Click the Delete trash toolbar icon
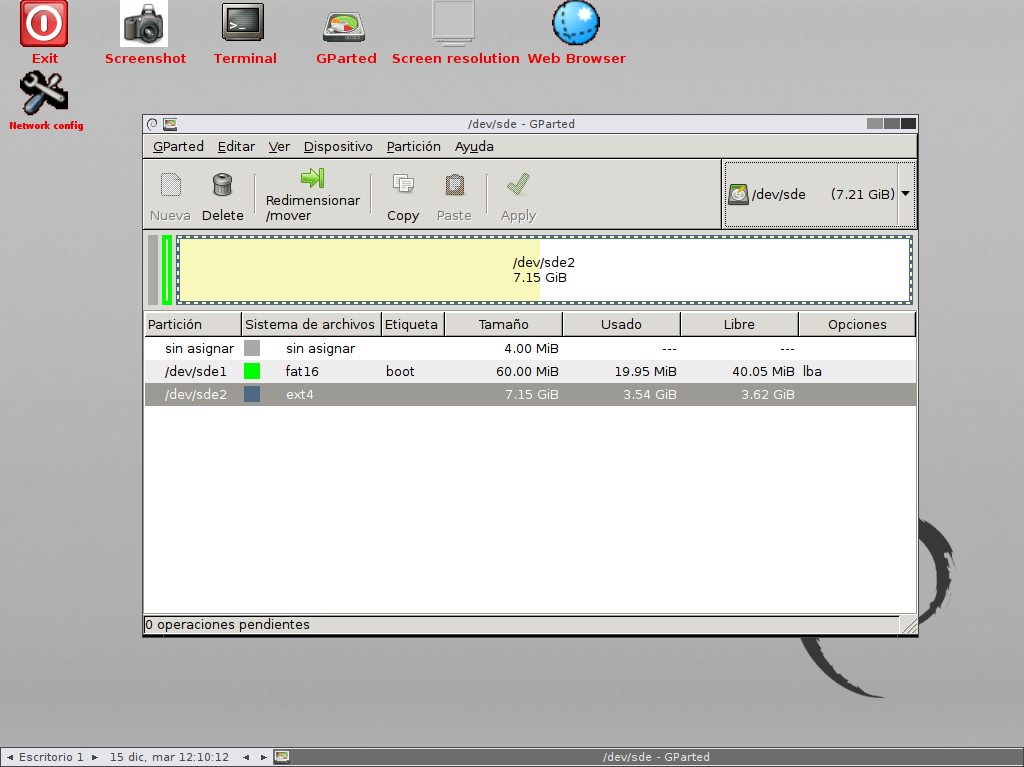 pyautogui.click(x=223, y=185)
